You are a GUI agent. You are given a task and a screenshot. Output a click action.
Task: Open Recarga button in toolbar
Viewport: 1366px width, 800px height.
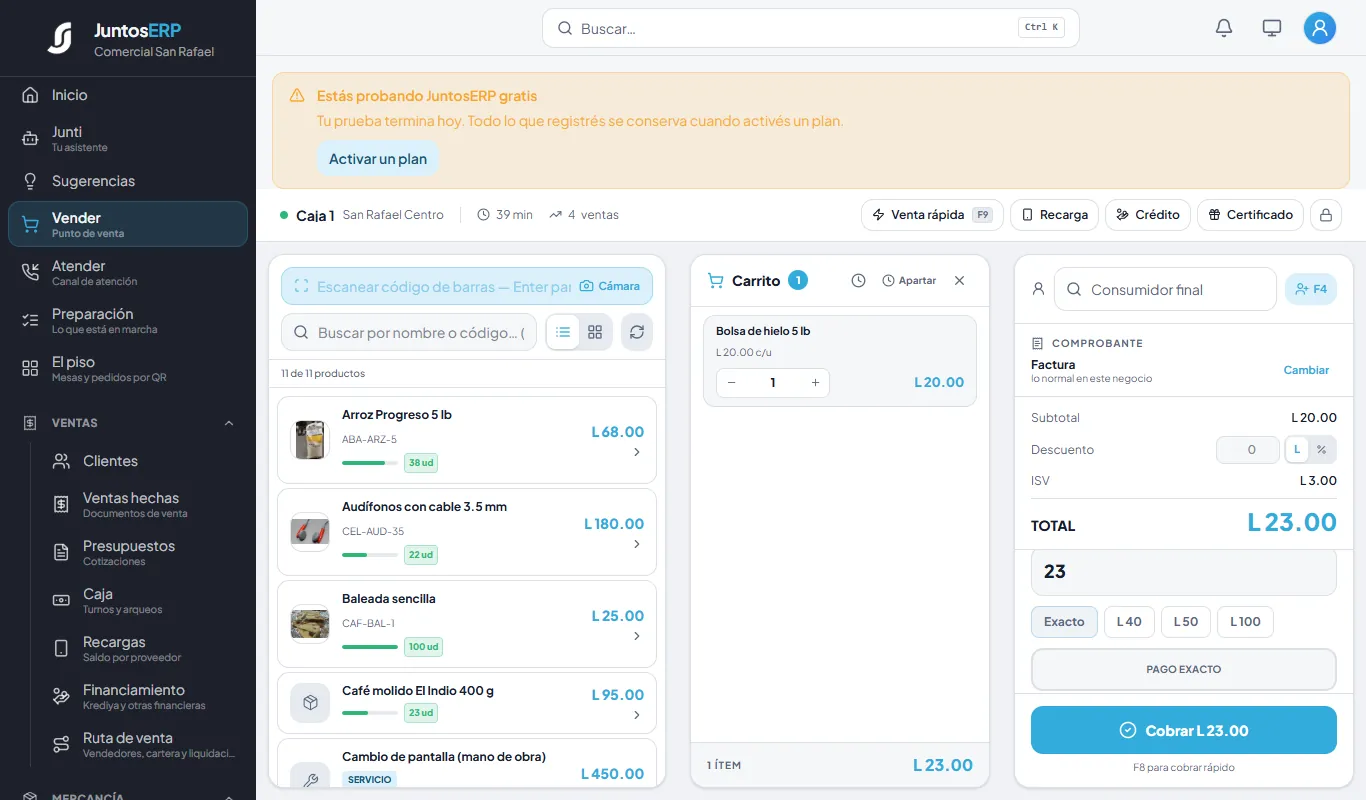coord(1054,215)
